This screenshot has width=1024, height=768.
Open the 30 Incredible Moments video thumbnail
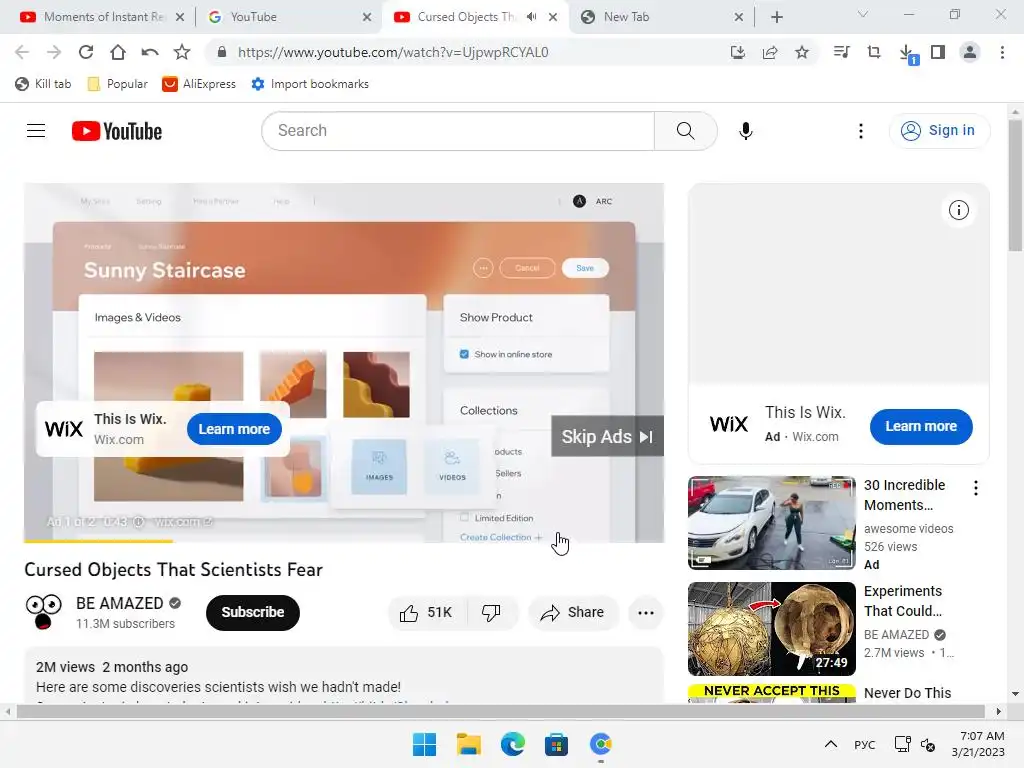coord(771,522)
